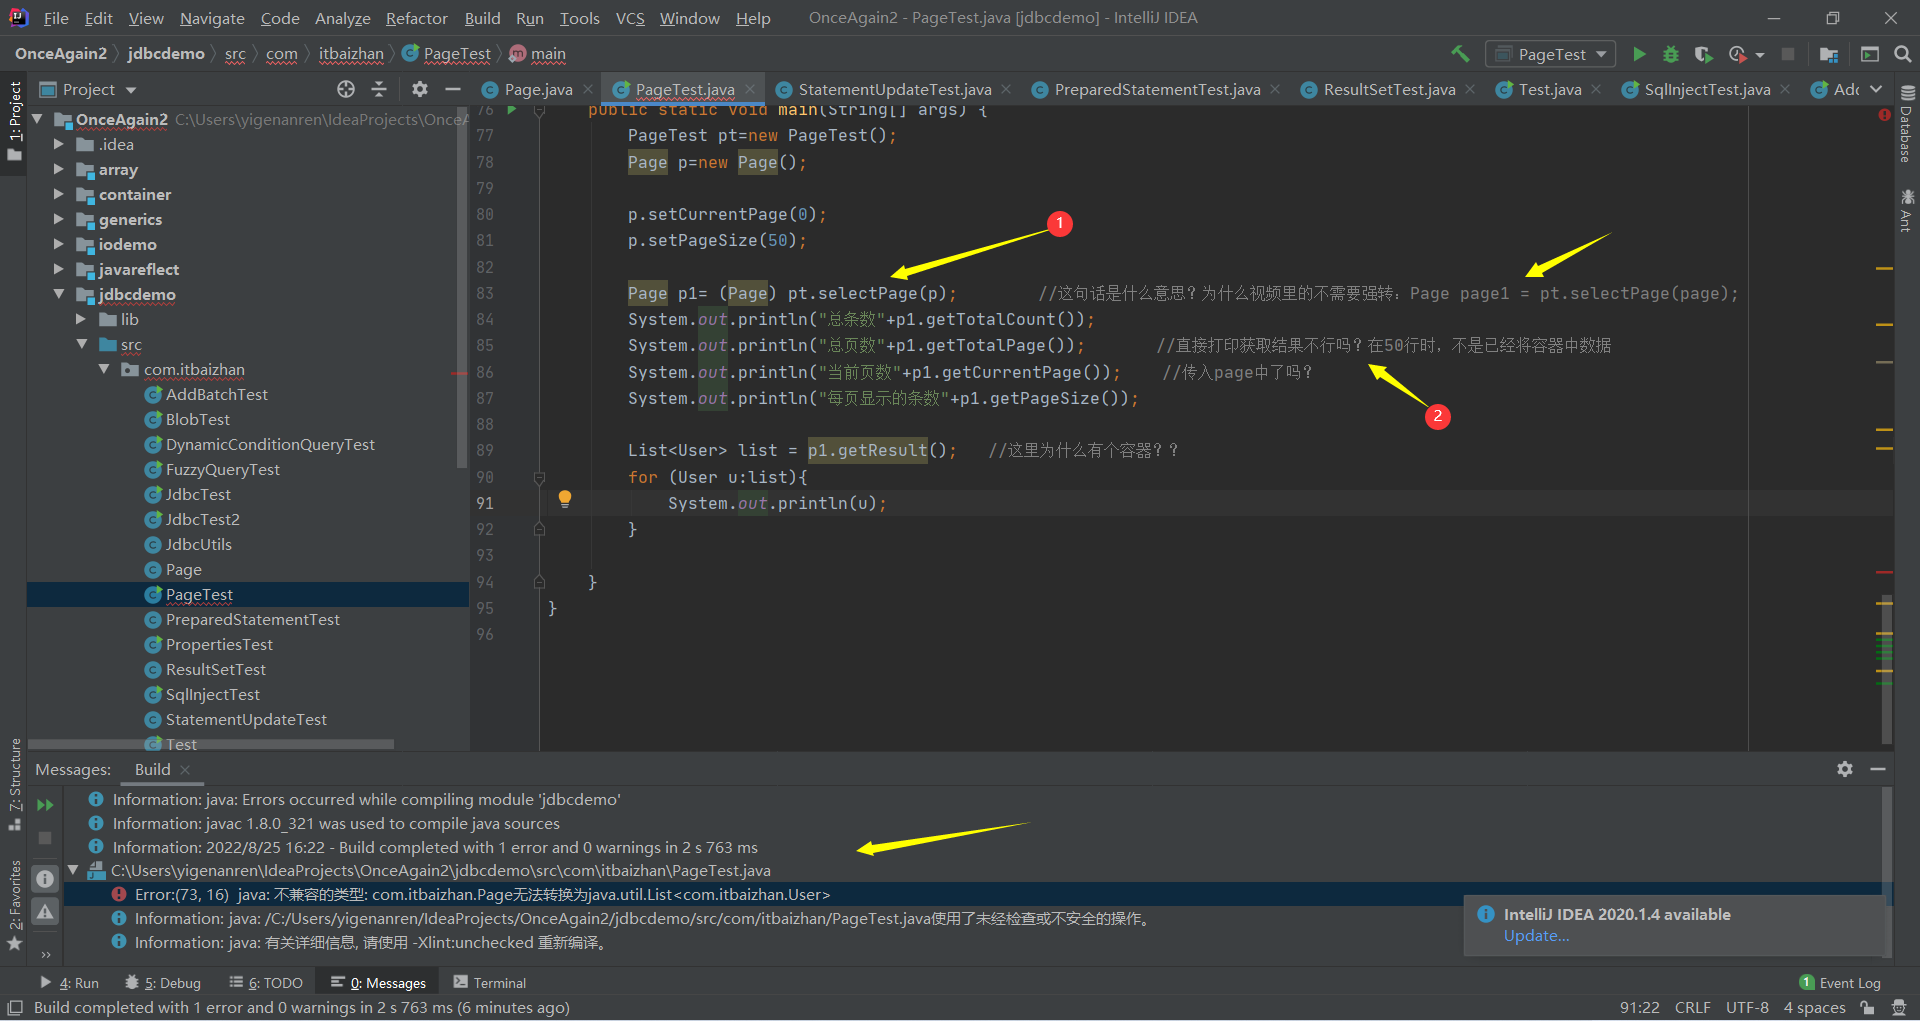Switch to the Page.java editor tab
This screenshot has height=1021, width=1920.
538,90
